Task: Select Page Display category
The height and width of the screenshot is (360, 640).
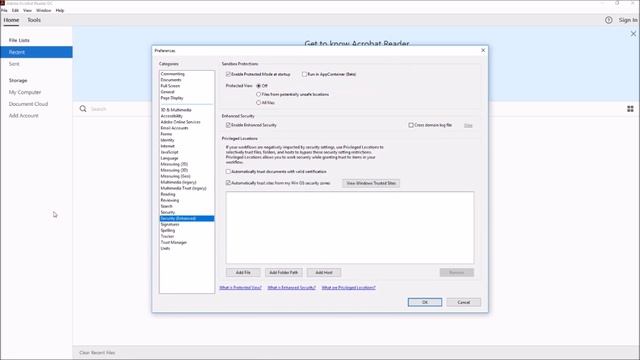Action: (x=172, y=98)
